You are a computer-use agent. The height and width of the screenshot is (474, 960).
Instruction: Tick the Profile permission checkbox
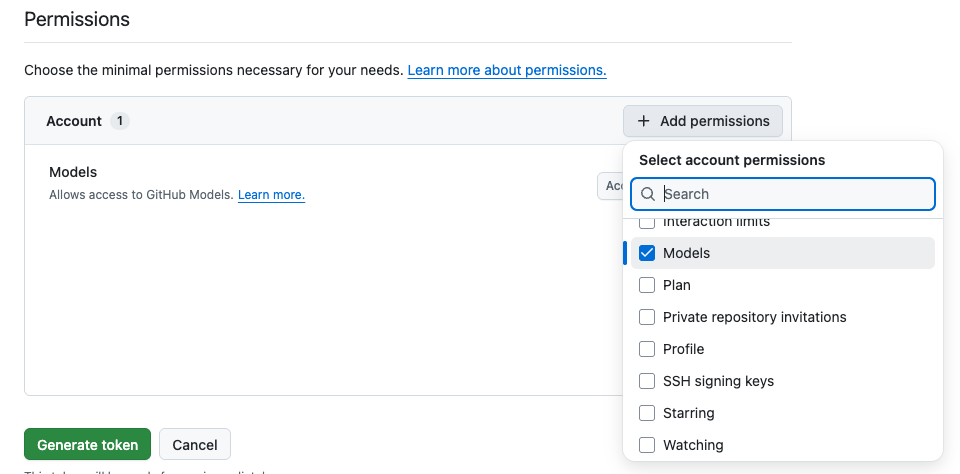pyautogui.click(x=647, y=349)
